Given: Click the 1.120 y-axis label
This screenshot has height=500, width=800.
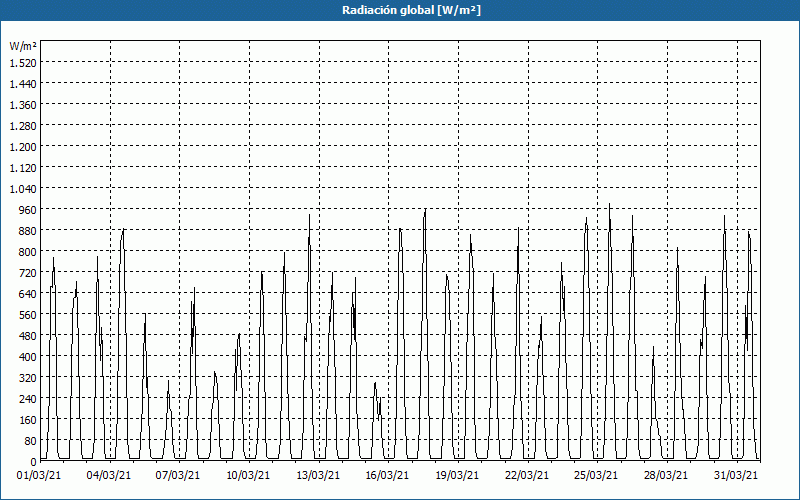Looking at the screenshot, I should pos(23,167).
